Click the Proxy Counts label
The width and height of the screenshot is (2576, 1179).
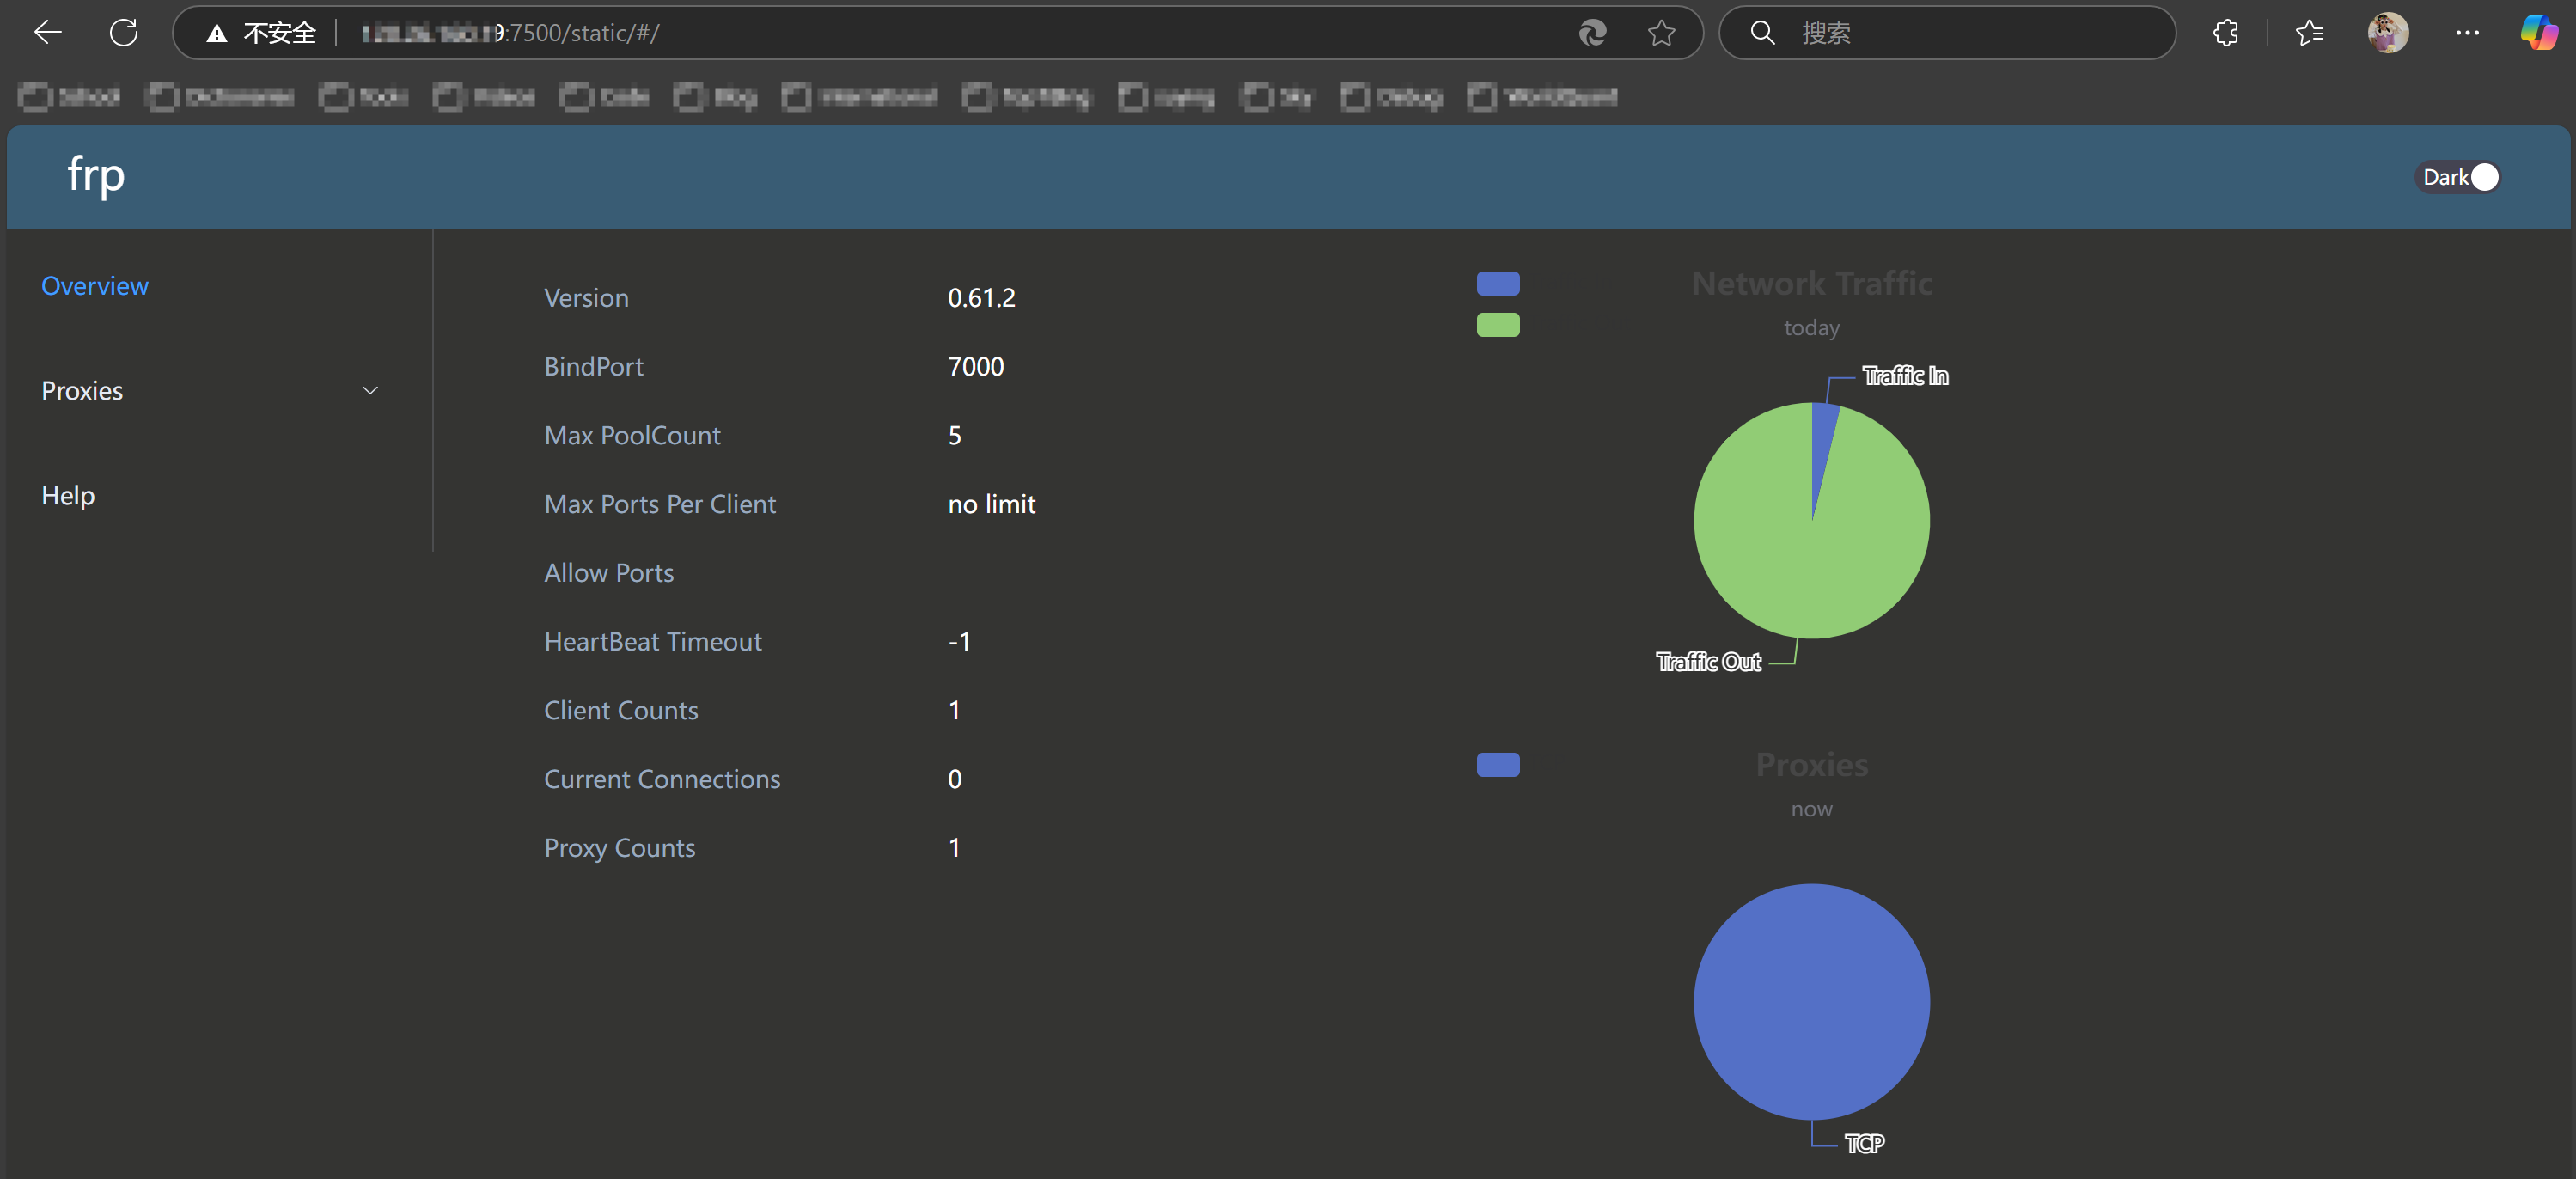click(620, 848)
